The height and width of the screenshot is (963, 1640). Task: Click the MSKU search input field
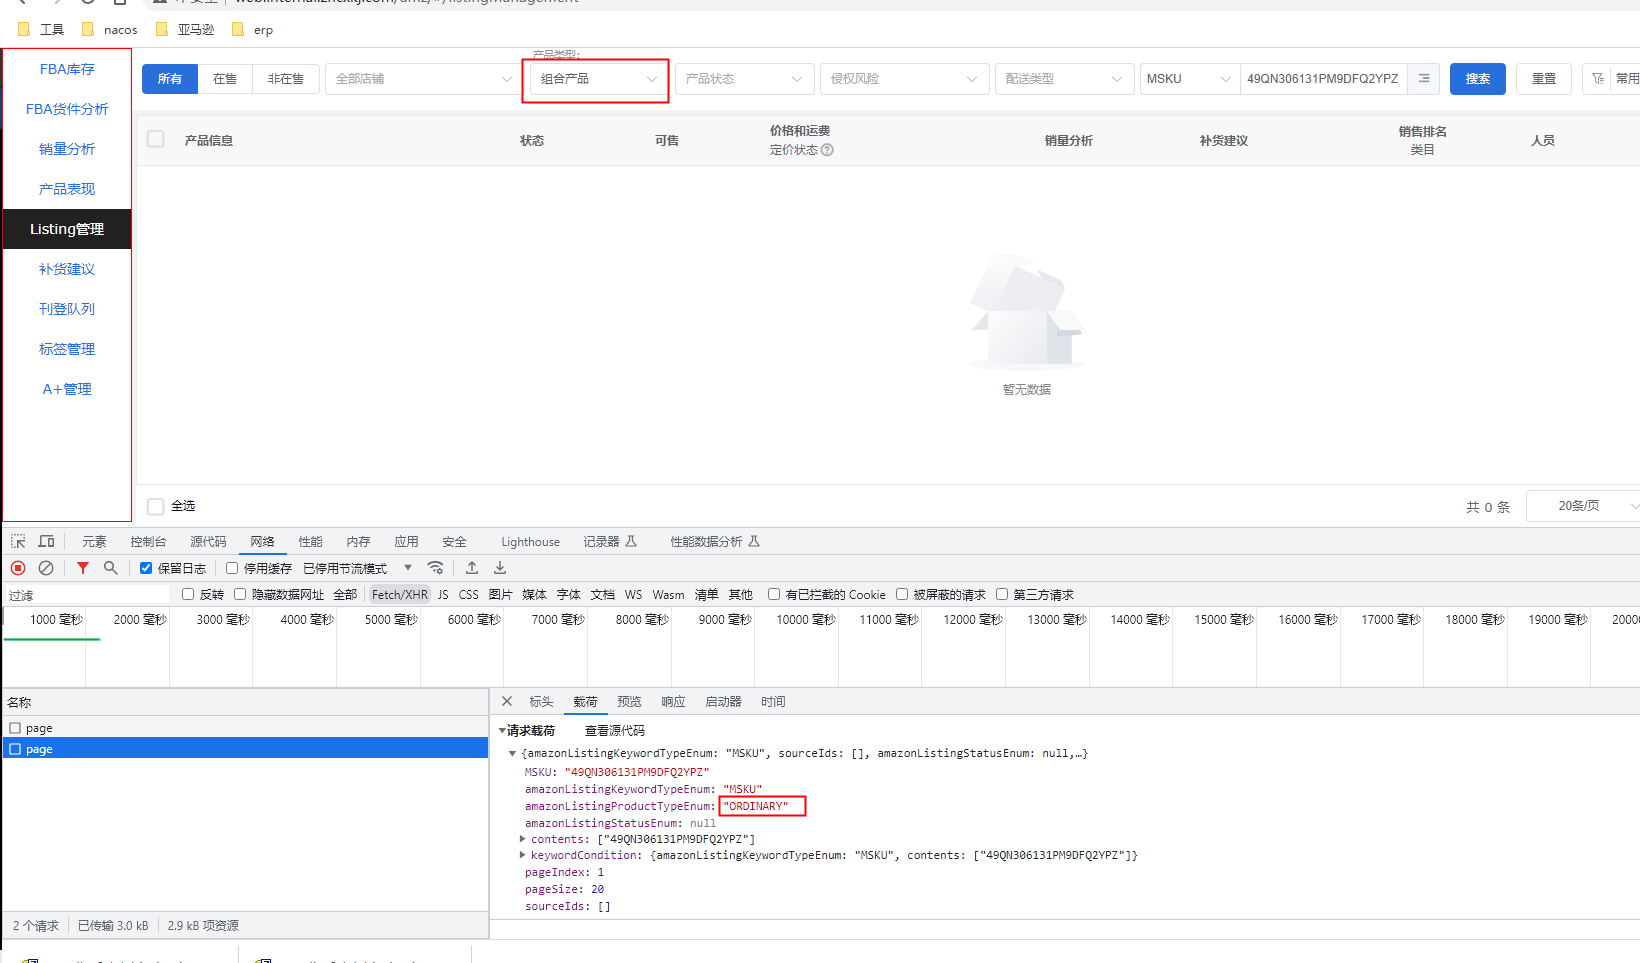point(1324,78)
